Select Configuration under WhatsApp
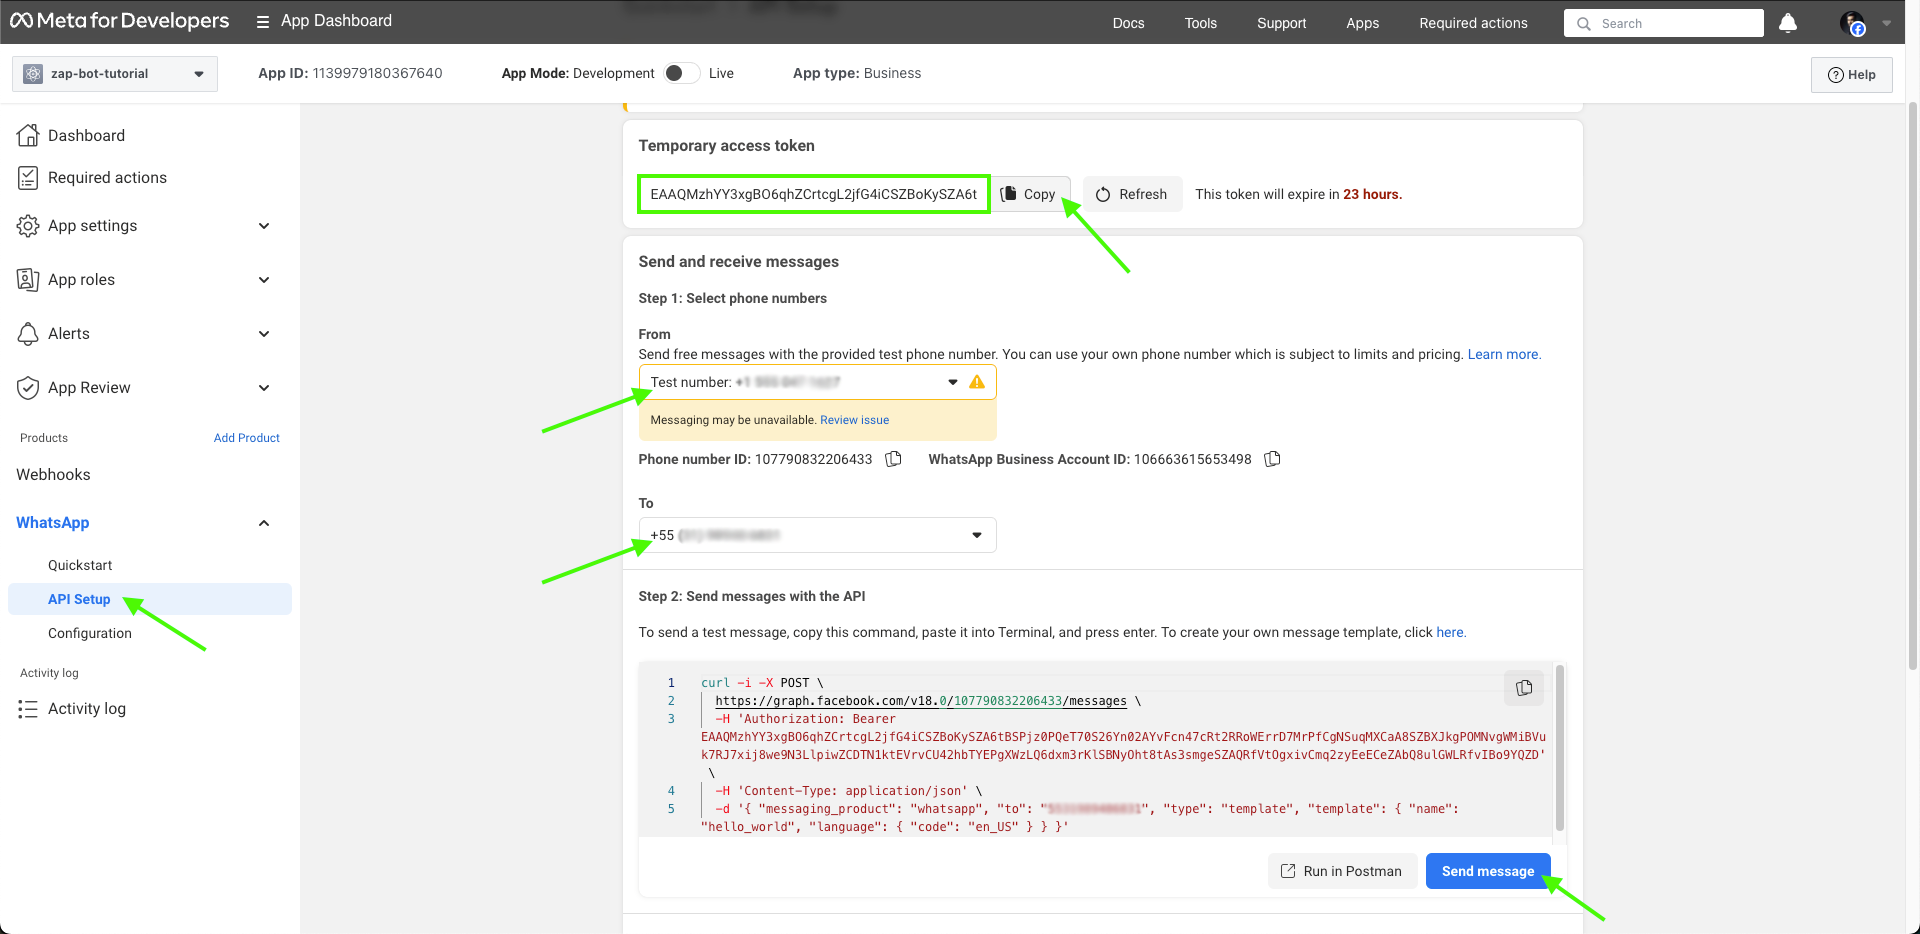Screen dimensions: 1920x934 [x=90, y=633]
